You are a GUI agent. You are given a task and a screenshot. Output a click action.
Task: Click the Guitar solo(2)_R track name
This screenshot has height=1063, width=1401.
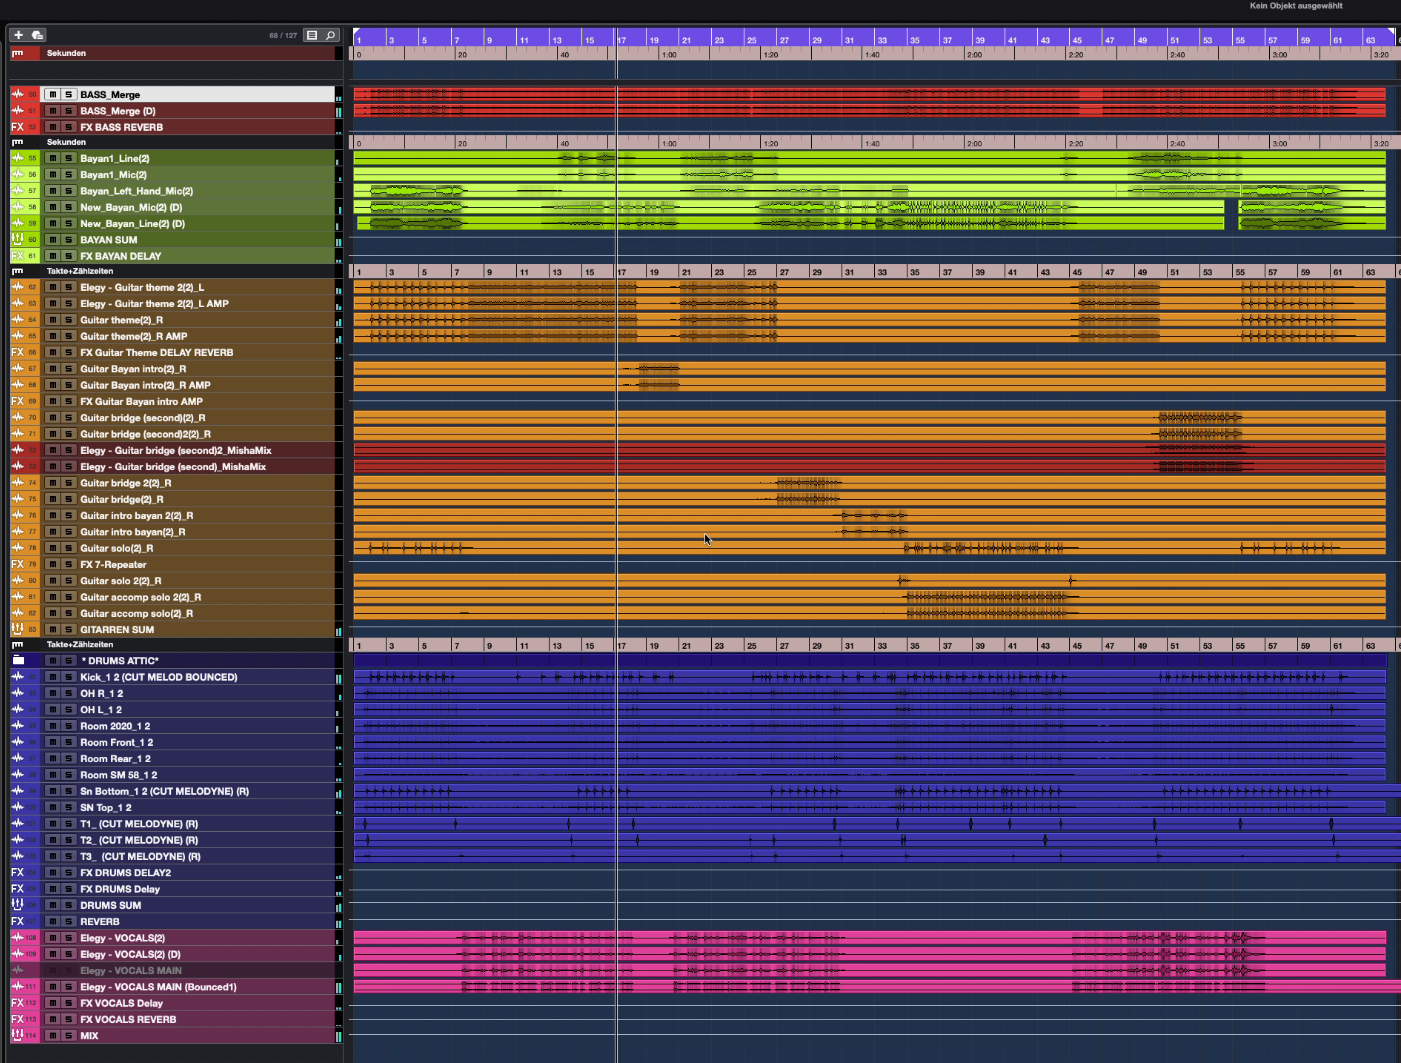pyautogui.click(x=116, y=548)
